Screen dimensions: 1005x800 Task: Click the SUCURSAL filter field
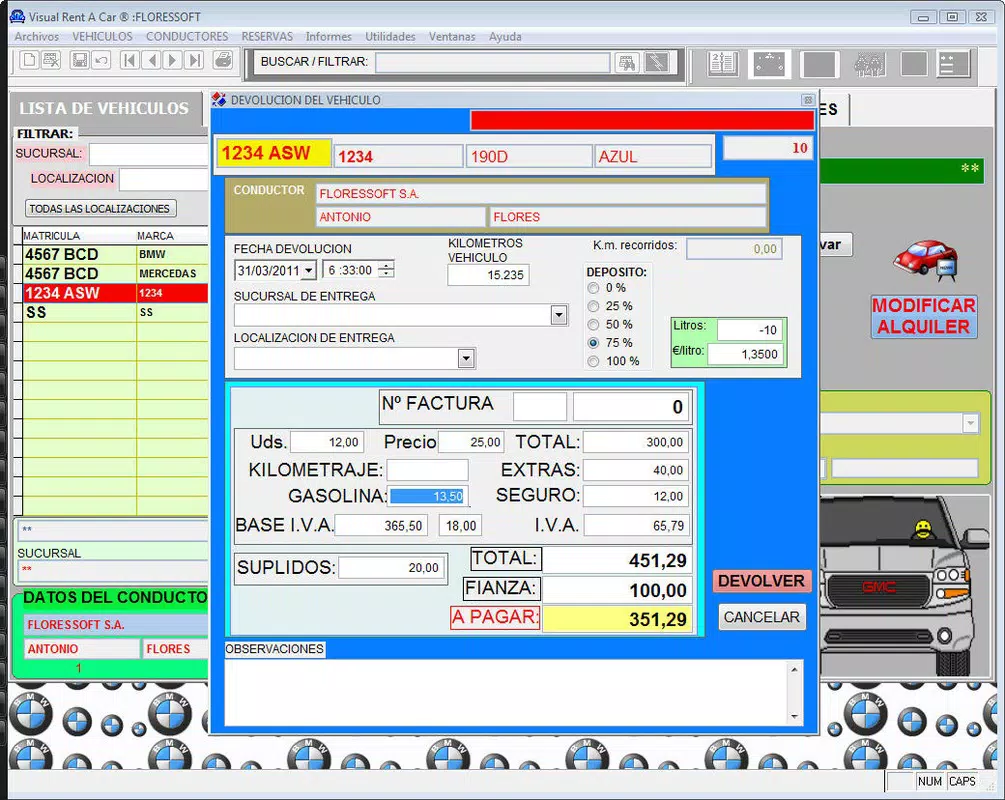tap(149, 154)
